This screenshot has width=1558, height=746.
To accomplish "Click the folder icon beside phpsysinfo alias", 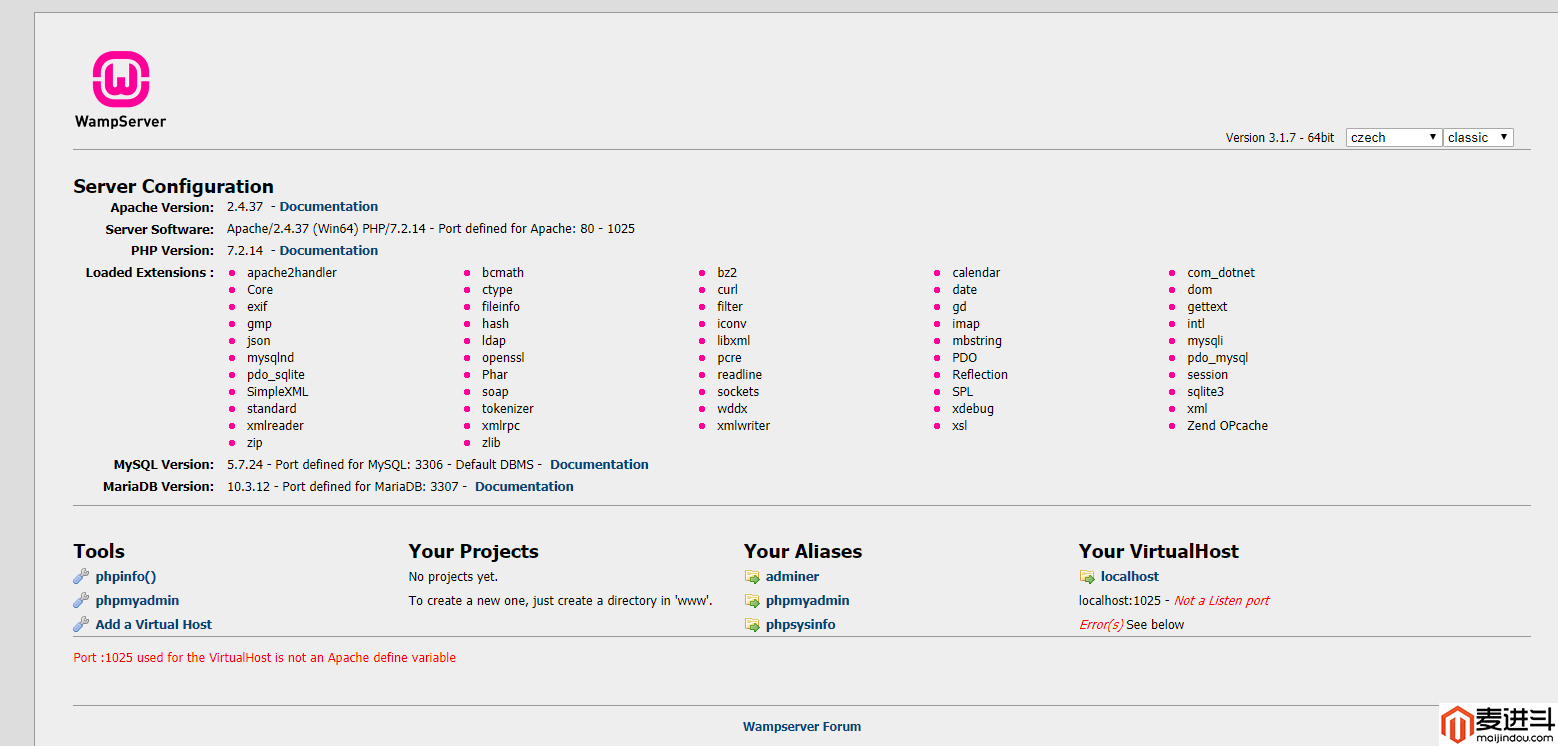I will (x=752, y=625).
